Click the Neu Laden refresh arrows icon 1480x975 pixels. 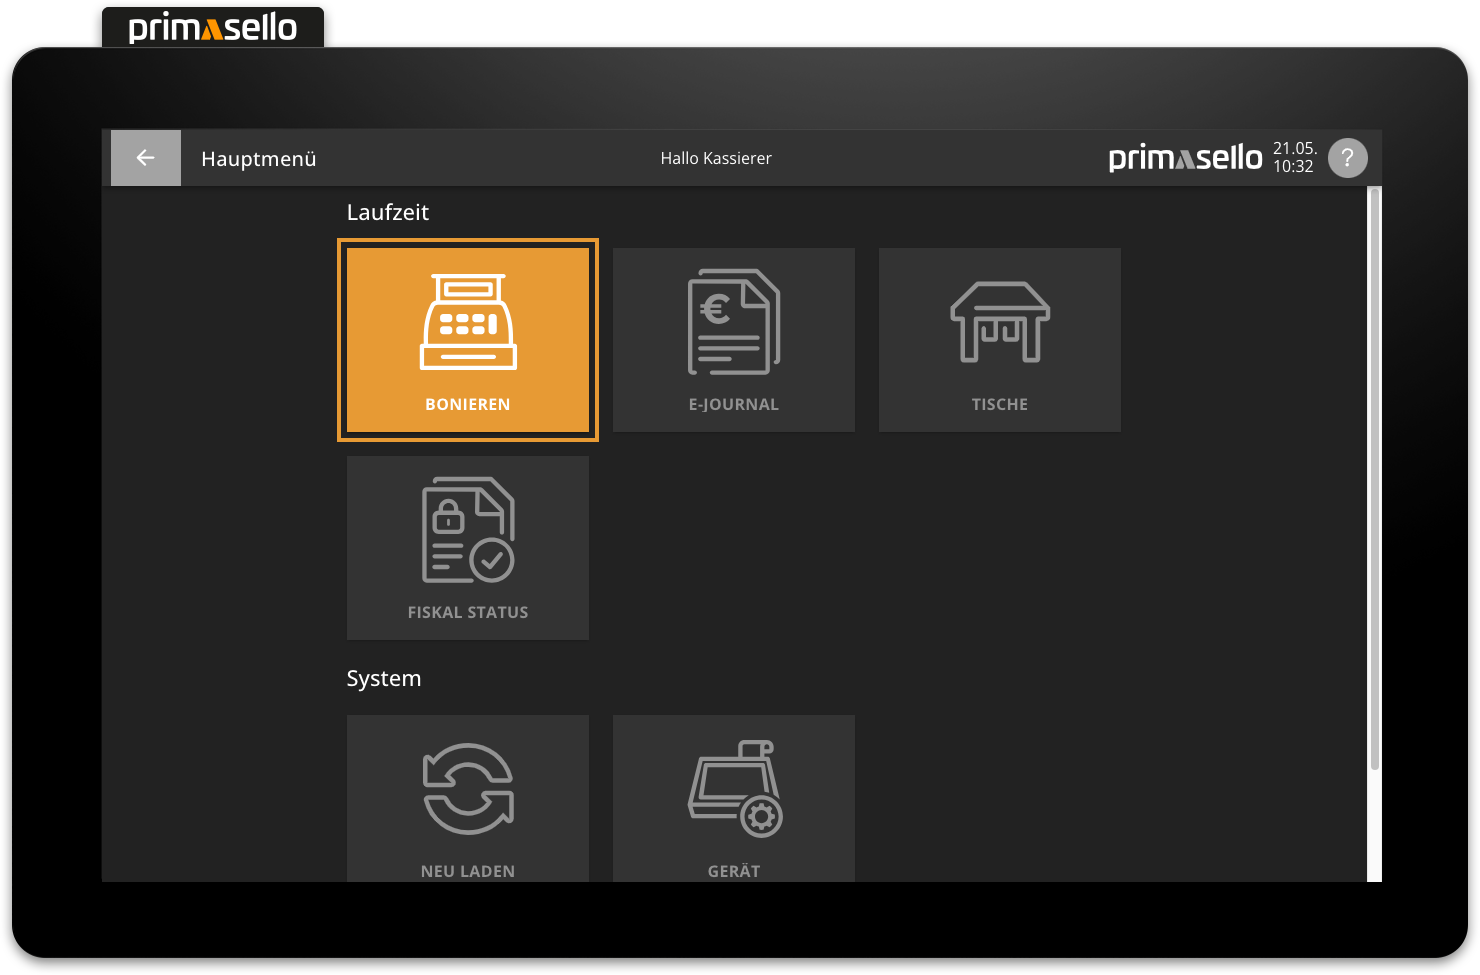pyautogui.click(x=467, y=787)
